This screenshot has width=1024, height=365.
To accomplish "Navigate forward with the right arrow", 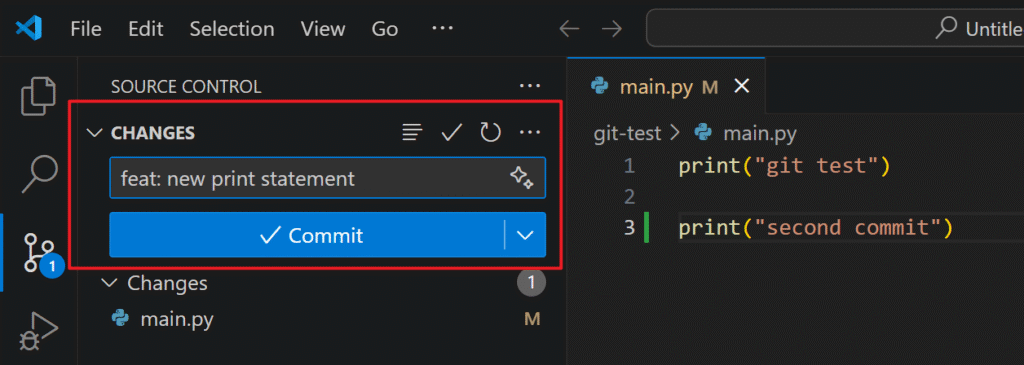I will (611, 29).
